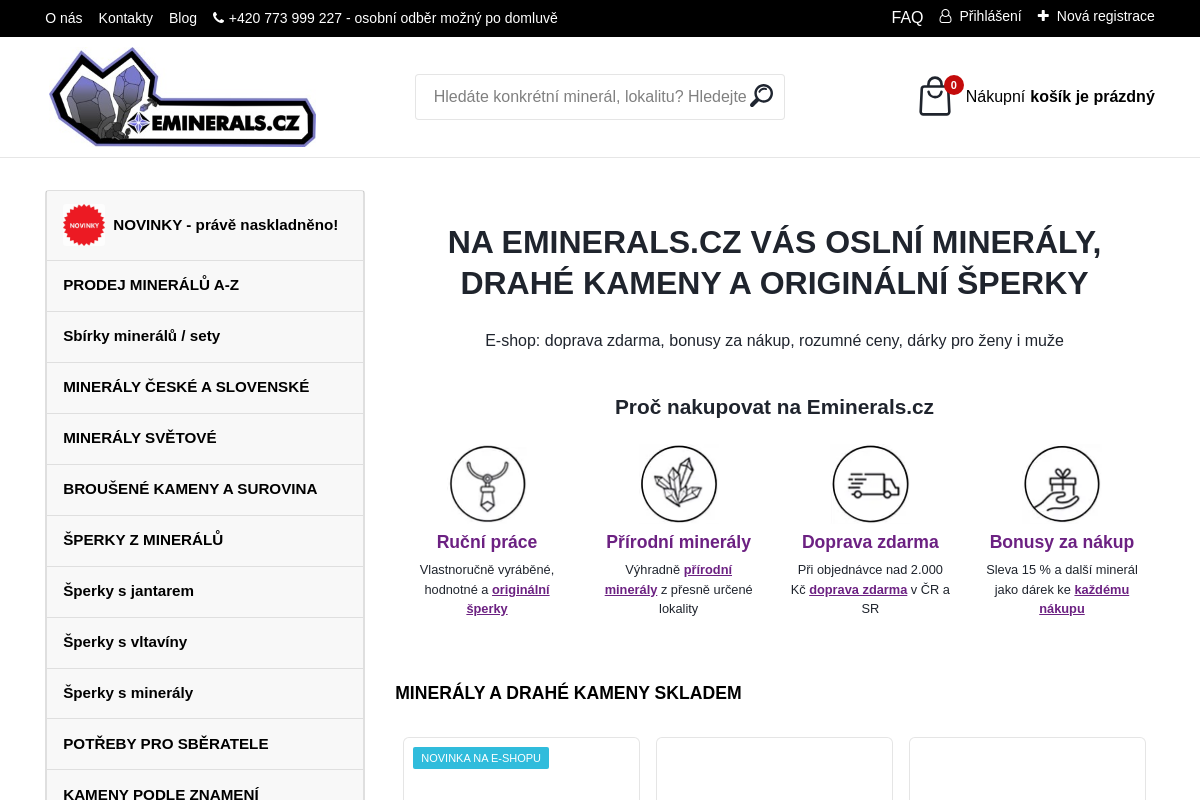Select NOVINKY - právě naskladněno category
The image size is (1200, 800).
[x=205, y=226]
